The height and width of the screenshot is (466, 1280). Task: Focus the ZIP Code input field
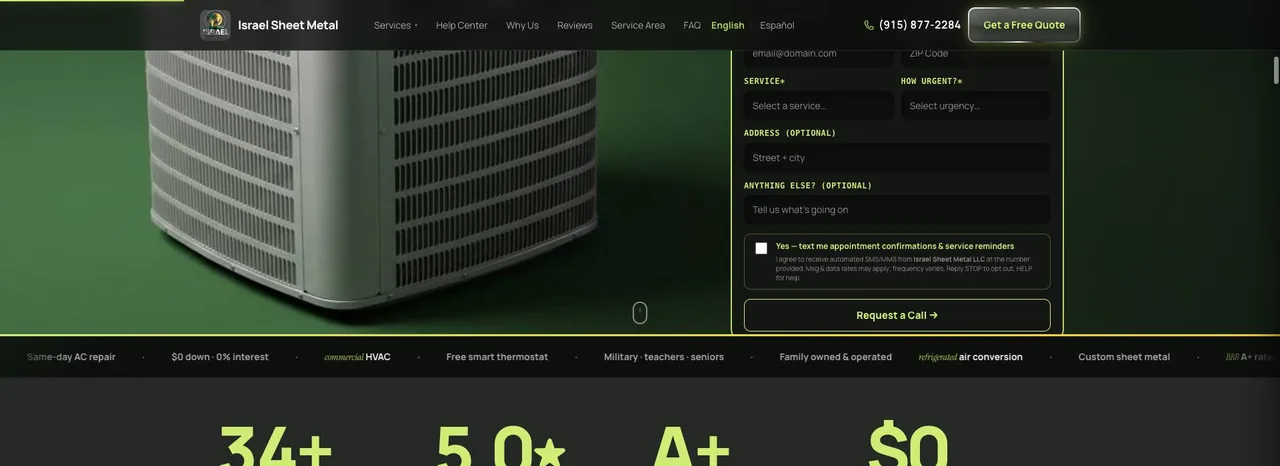coord(976,54)
